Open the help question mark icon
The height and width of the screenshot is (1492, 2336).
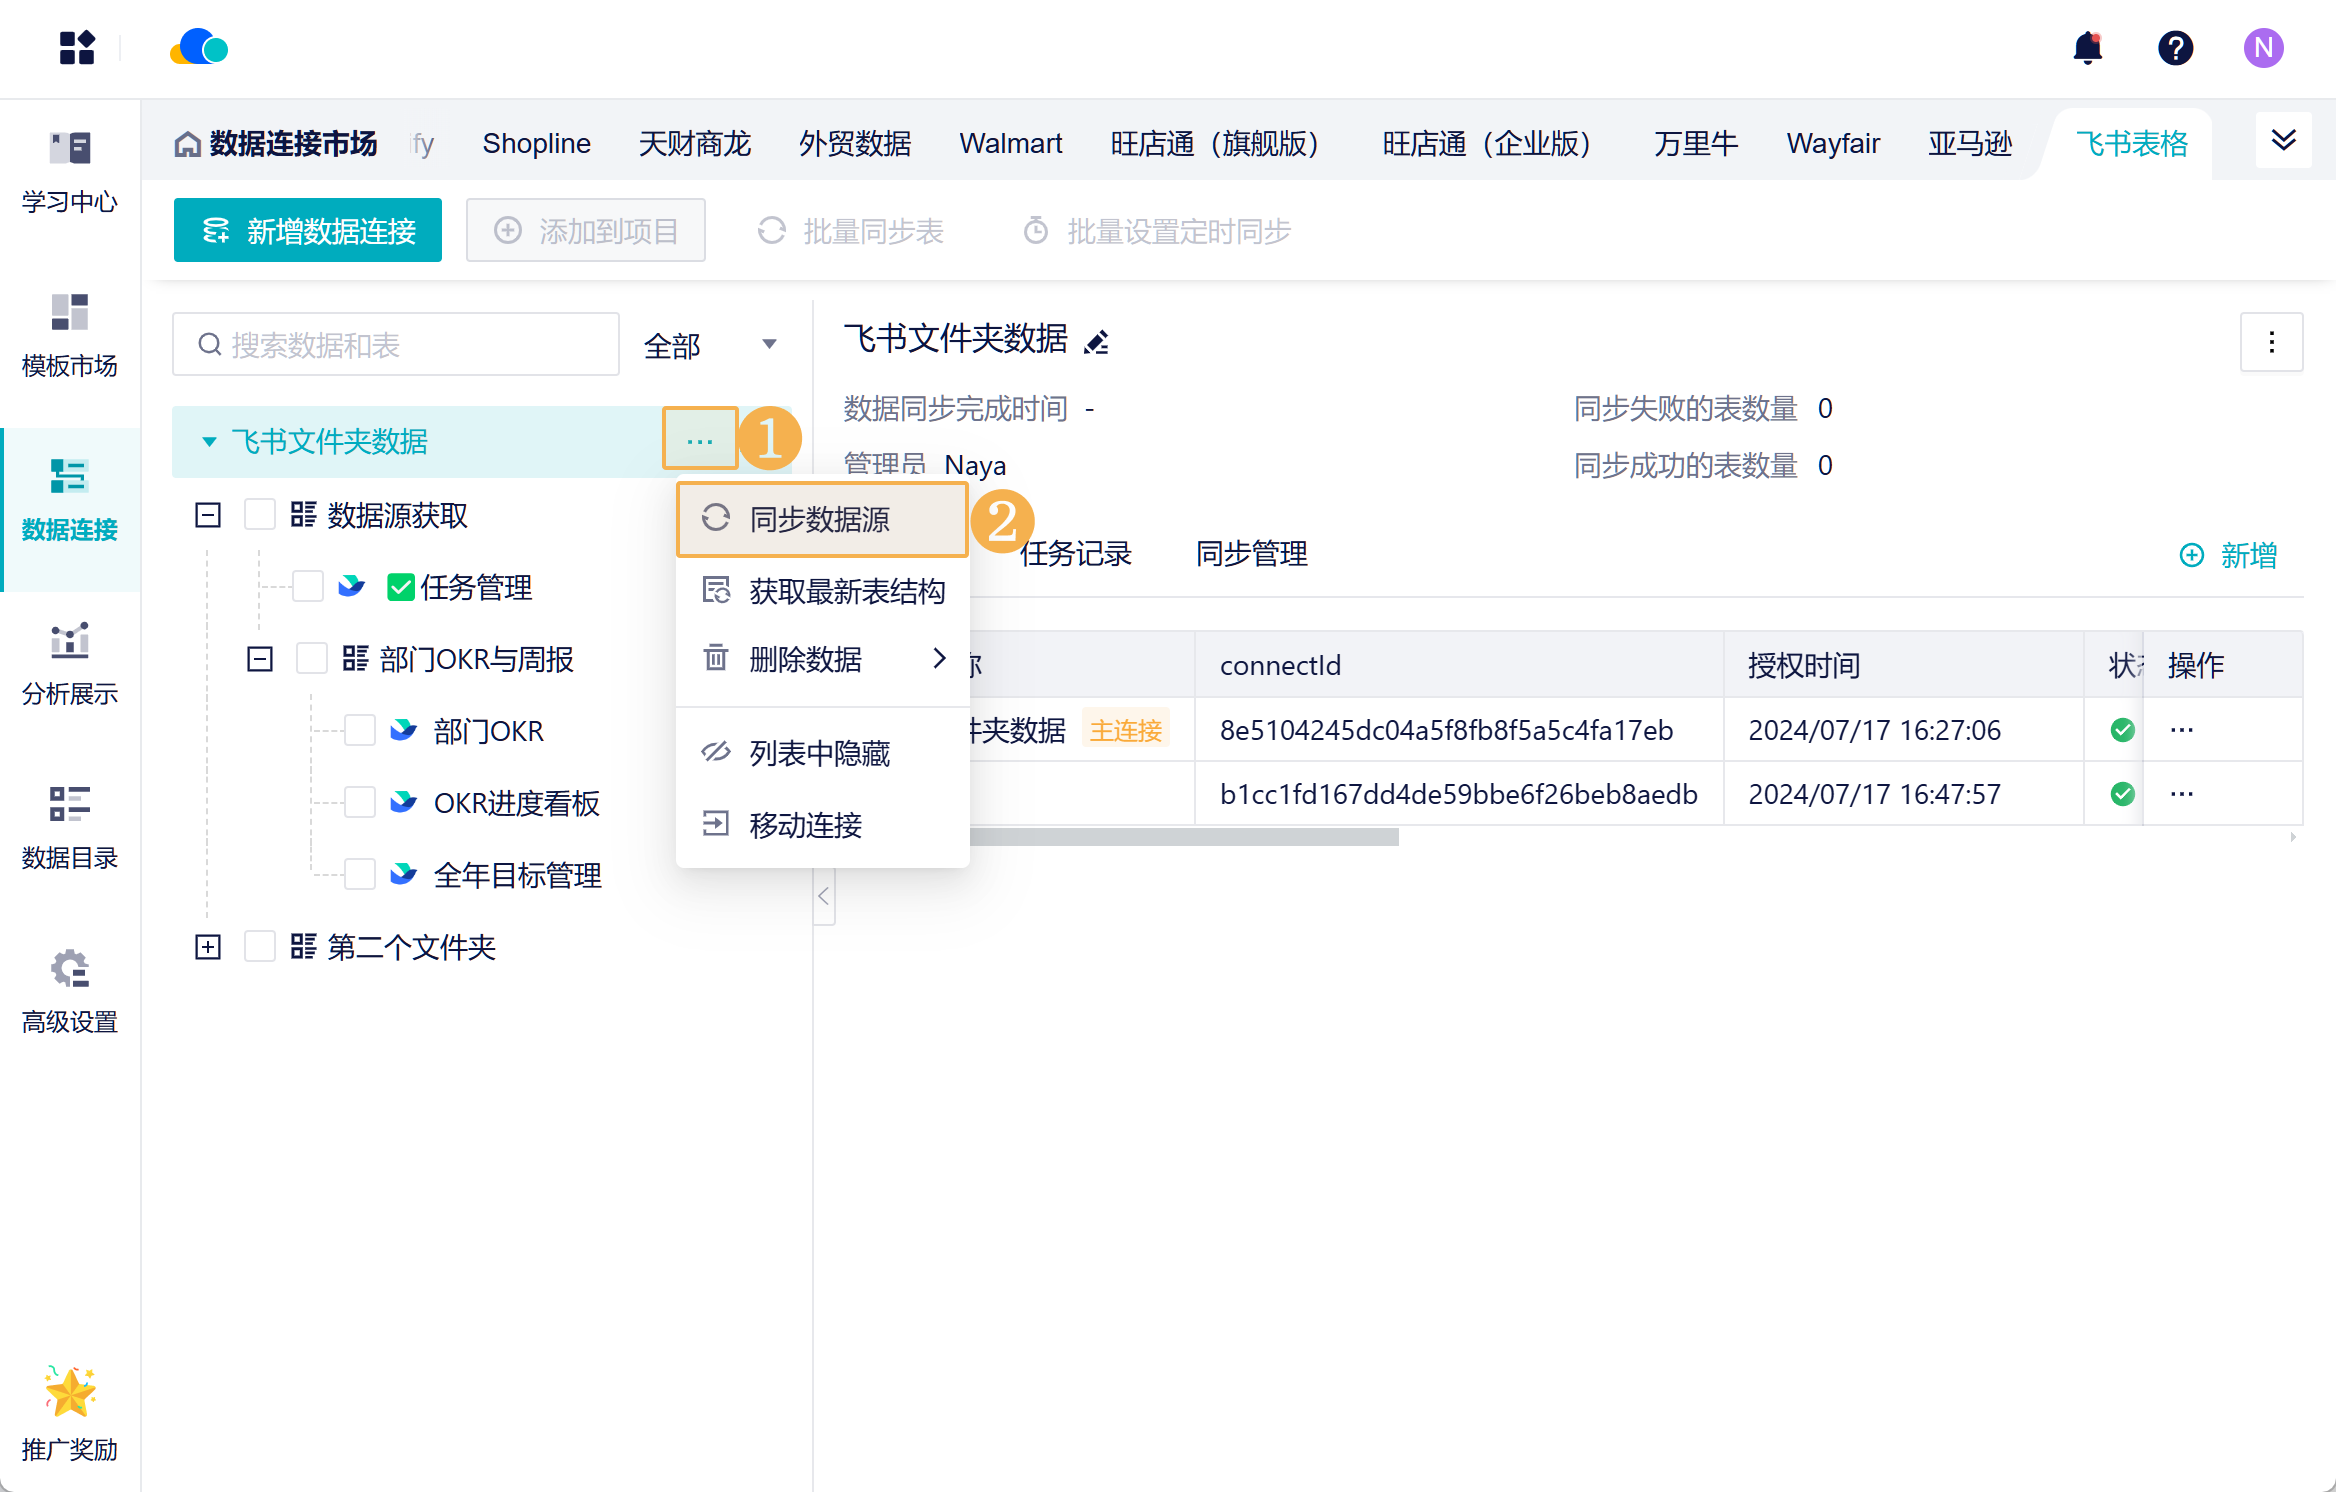pos(2175,47)
